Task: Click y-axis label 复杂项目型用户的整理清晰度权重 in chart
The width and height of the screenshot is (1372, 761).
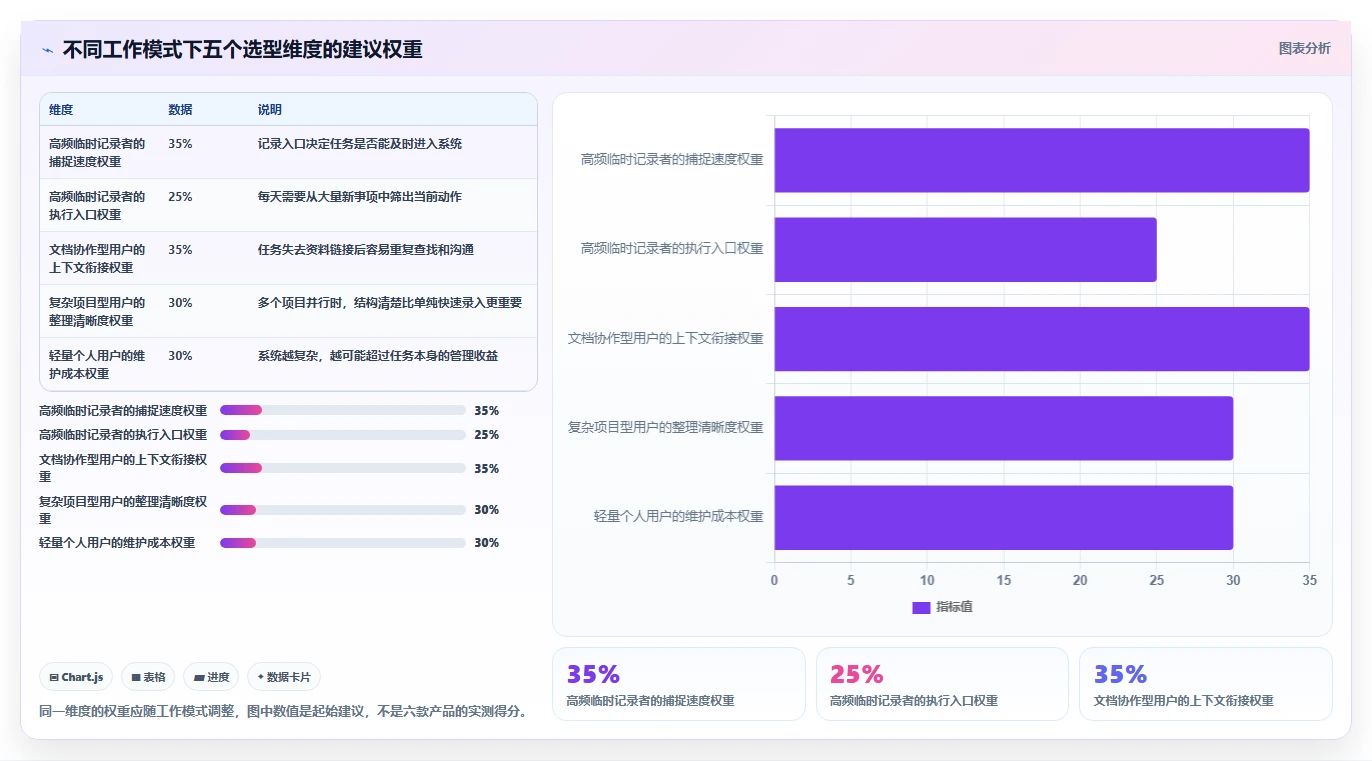Action: click(666, 427)
